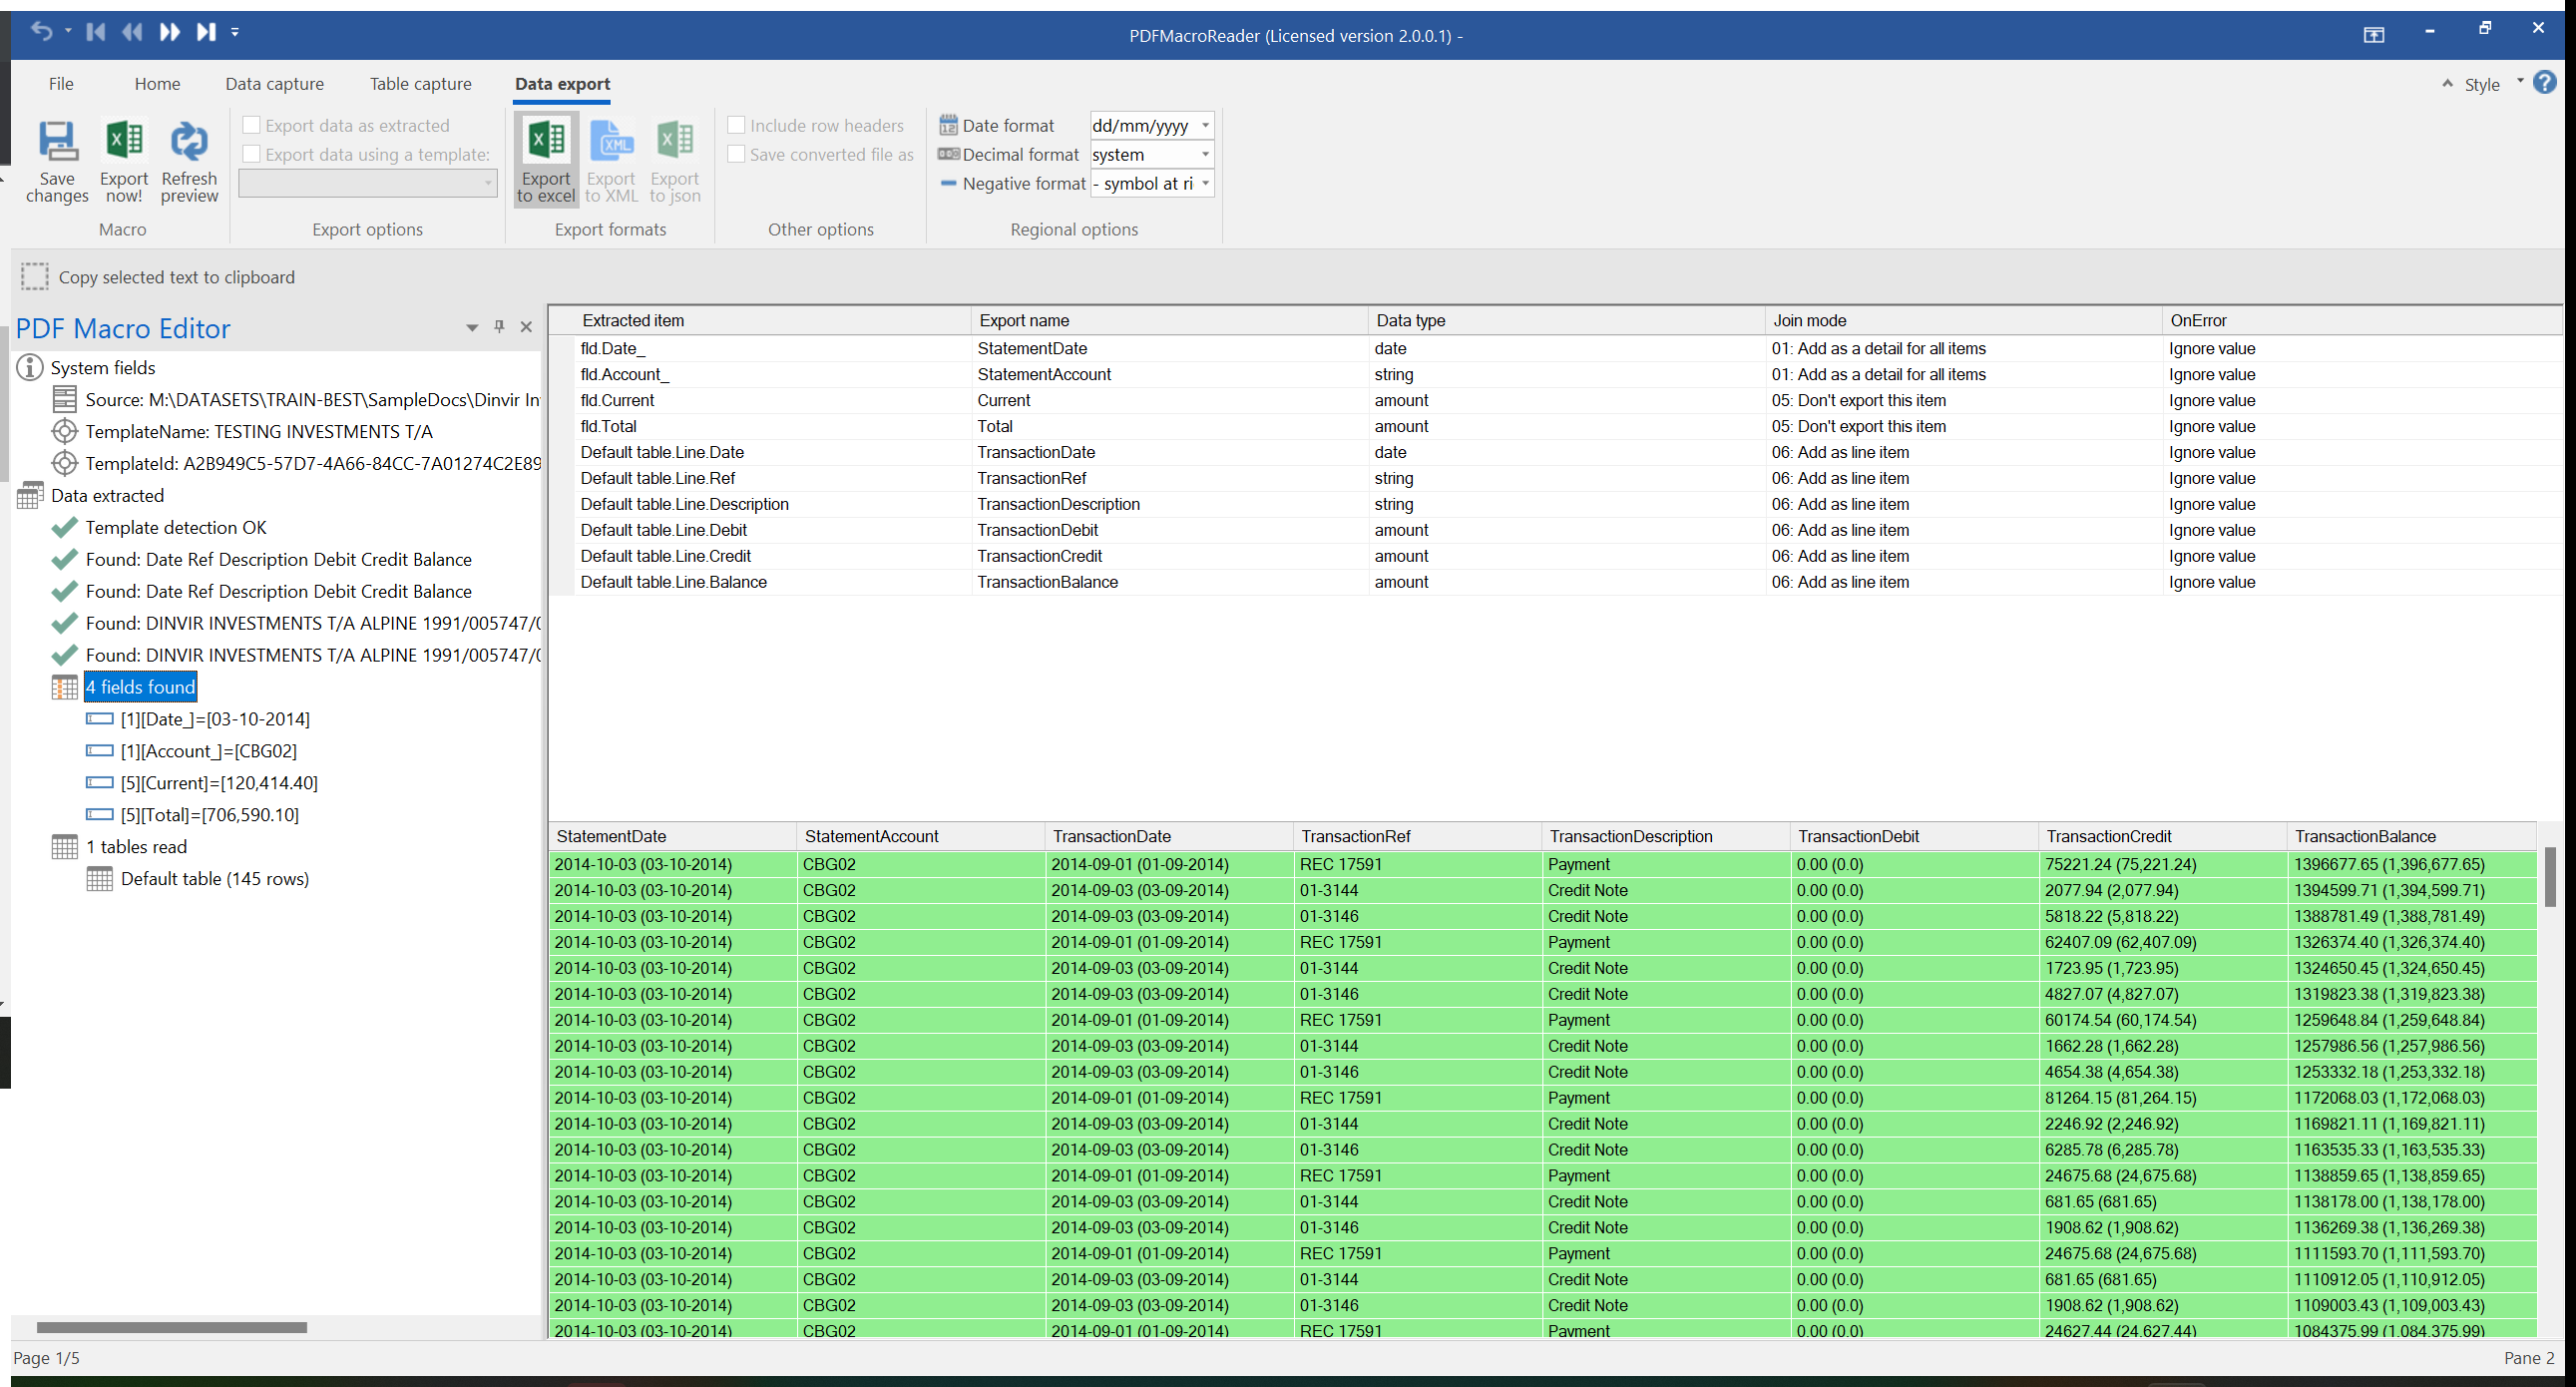The height and width of the screenshot is (1387, 2576).
Task: Pin the PDF Macro Editor panel
Action: point(499,327)
